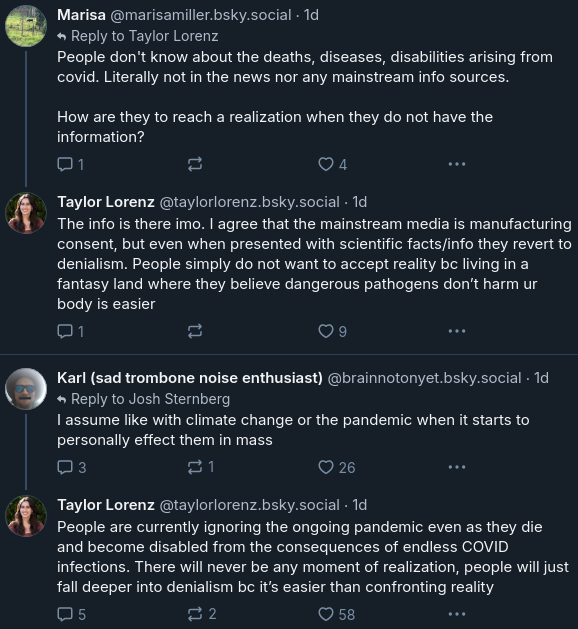The image size is (578, 629).
Task: Like Marisa's post with 4 likes
Action: (333, 164)
